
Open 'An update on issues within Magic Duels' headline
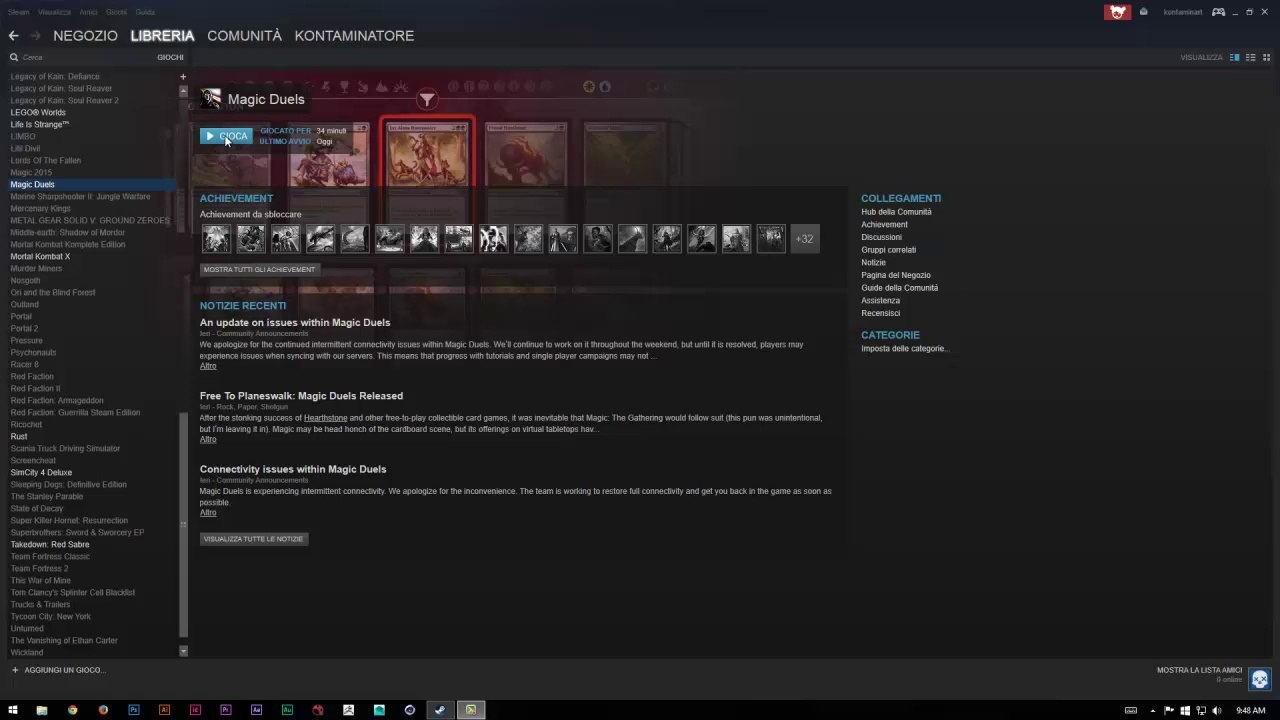(295, 323)
